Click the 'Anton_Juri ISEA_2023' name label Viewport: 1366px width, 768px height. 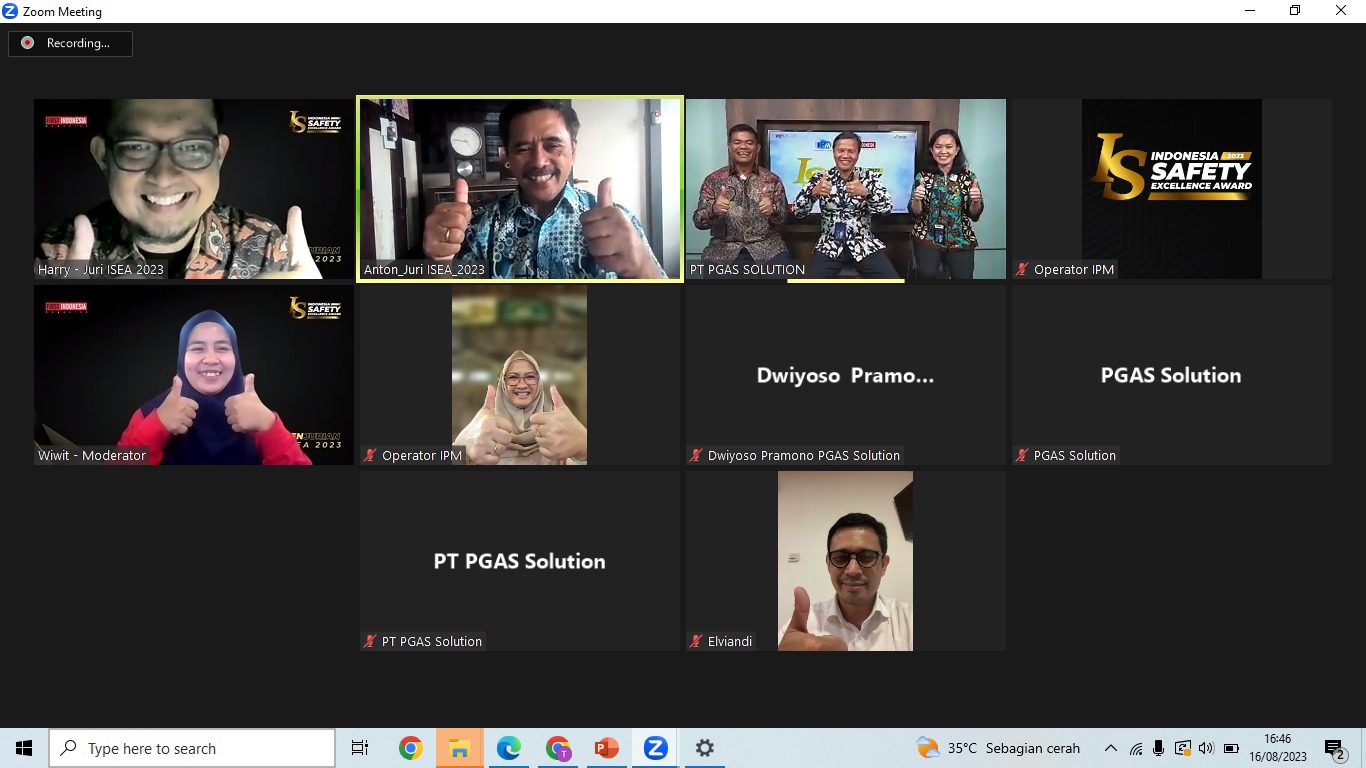click(424, 269)
